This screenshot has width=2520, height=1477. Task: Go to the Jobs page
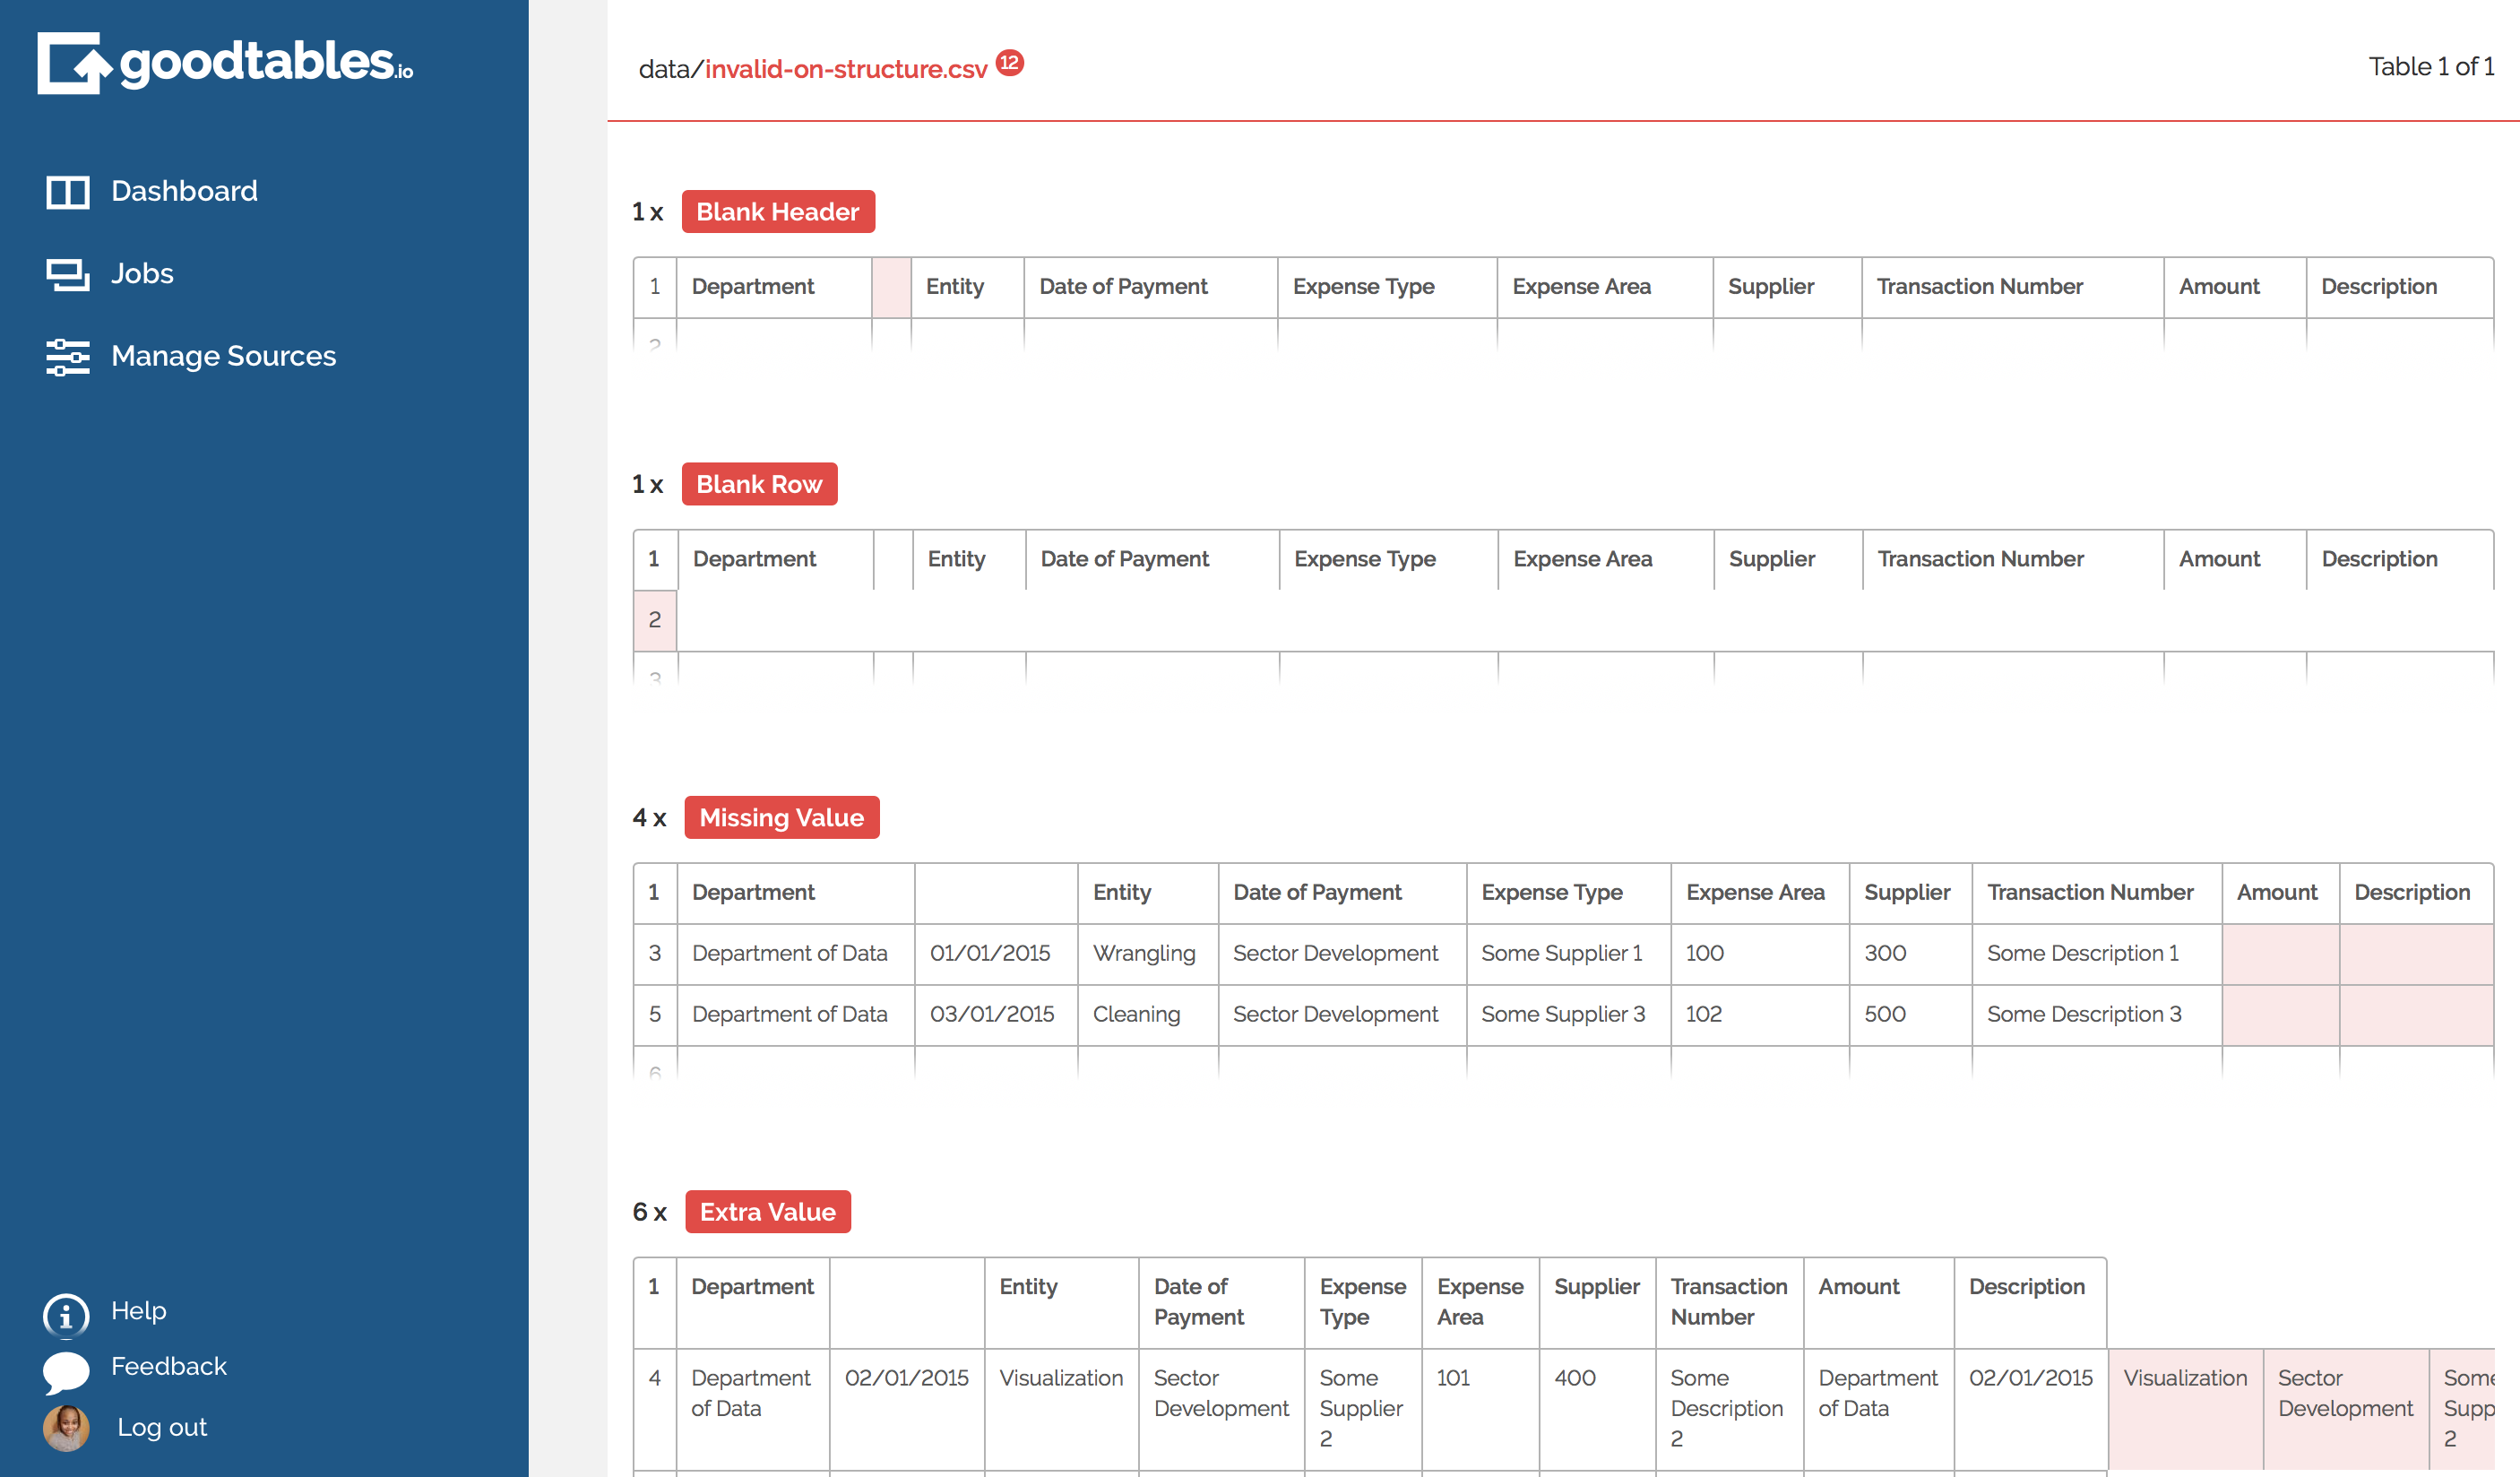[x=142, y=273]
